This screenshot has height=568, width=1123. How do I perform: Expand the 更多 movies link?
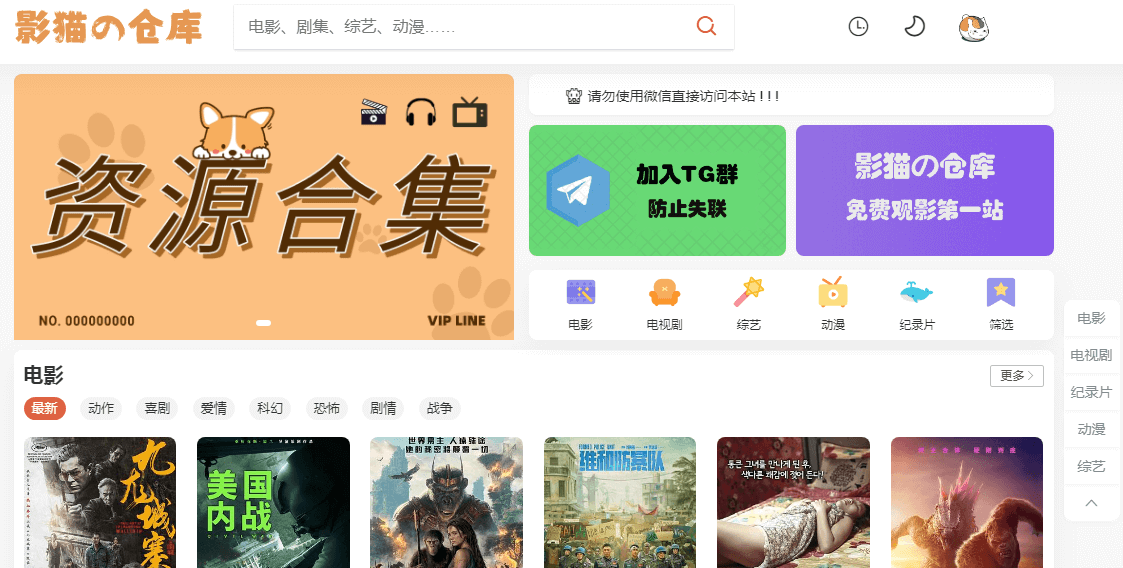(1016, 375)
